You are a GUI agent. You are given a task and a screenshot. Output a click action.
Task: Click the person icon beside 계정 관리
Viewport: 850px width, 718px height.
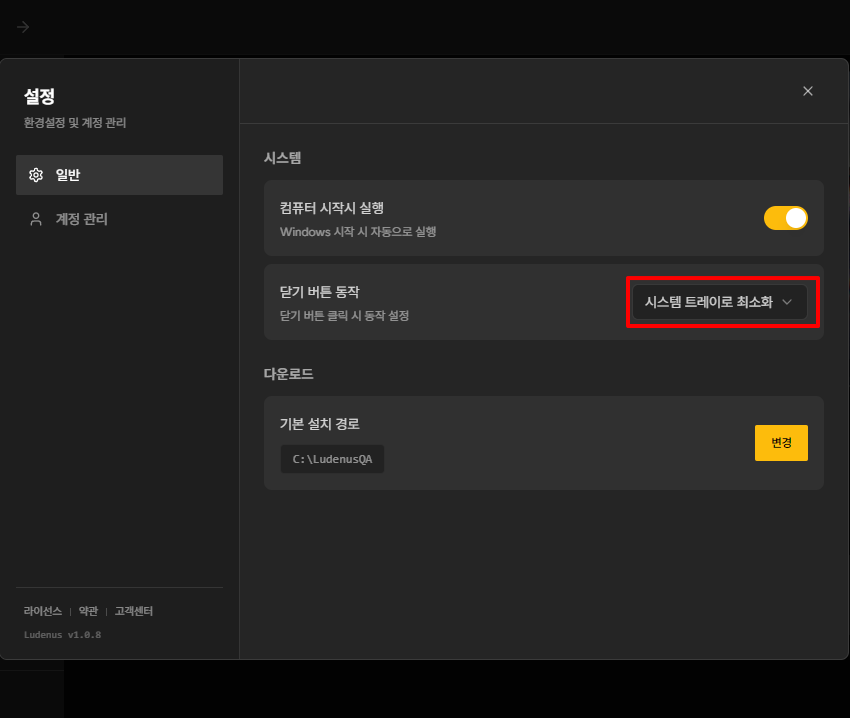pyautogui.click(x=36, y=219)
